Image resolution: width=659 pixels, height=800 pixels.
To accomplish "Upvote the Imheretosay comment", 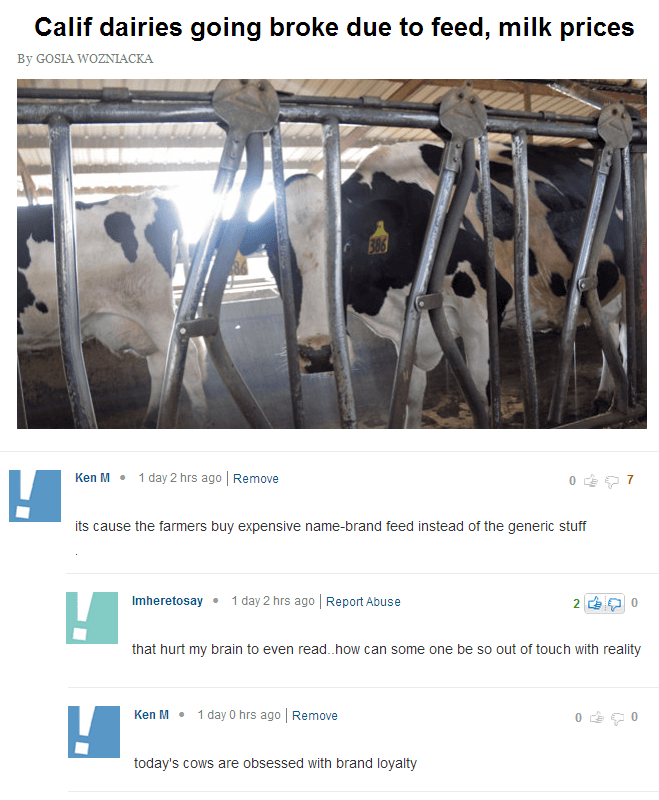I will pos(595,604).
